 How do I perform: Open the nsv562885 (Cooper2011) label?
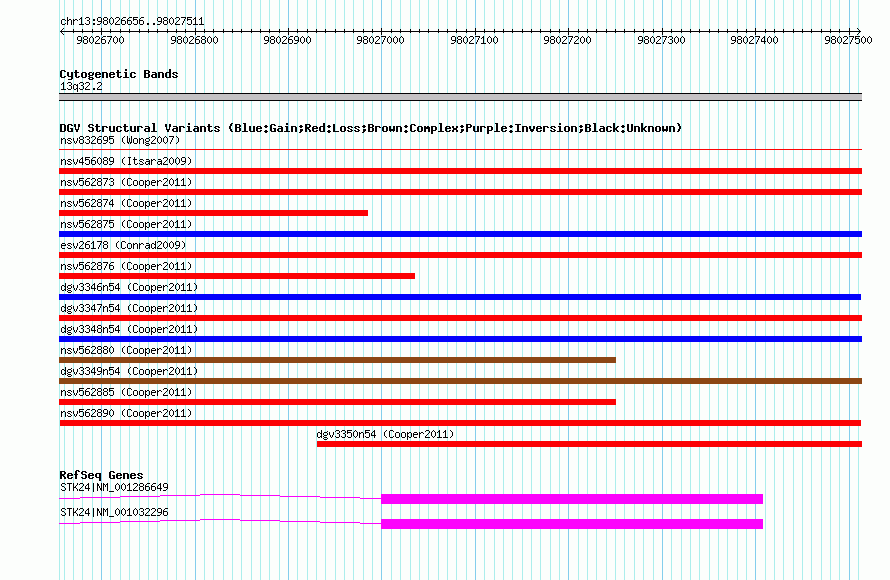coord(126,392)
